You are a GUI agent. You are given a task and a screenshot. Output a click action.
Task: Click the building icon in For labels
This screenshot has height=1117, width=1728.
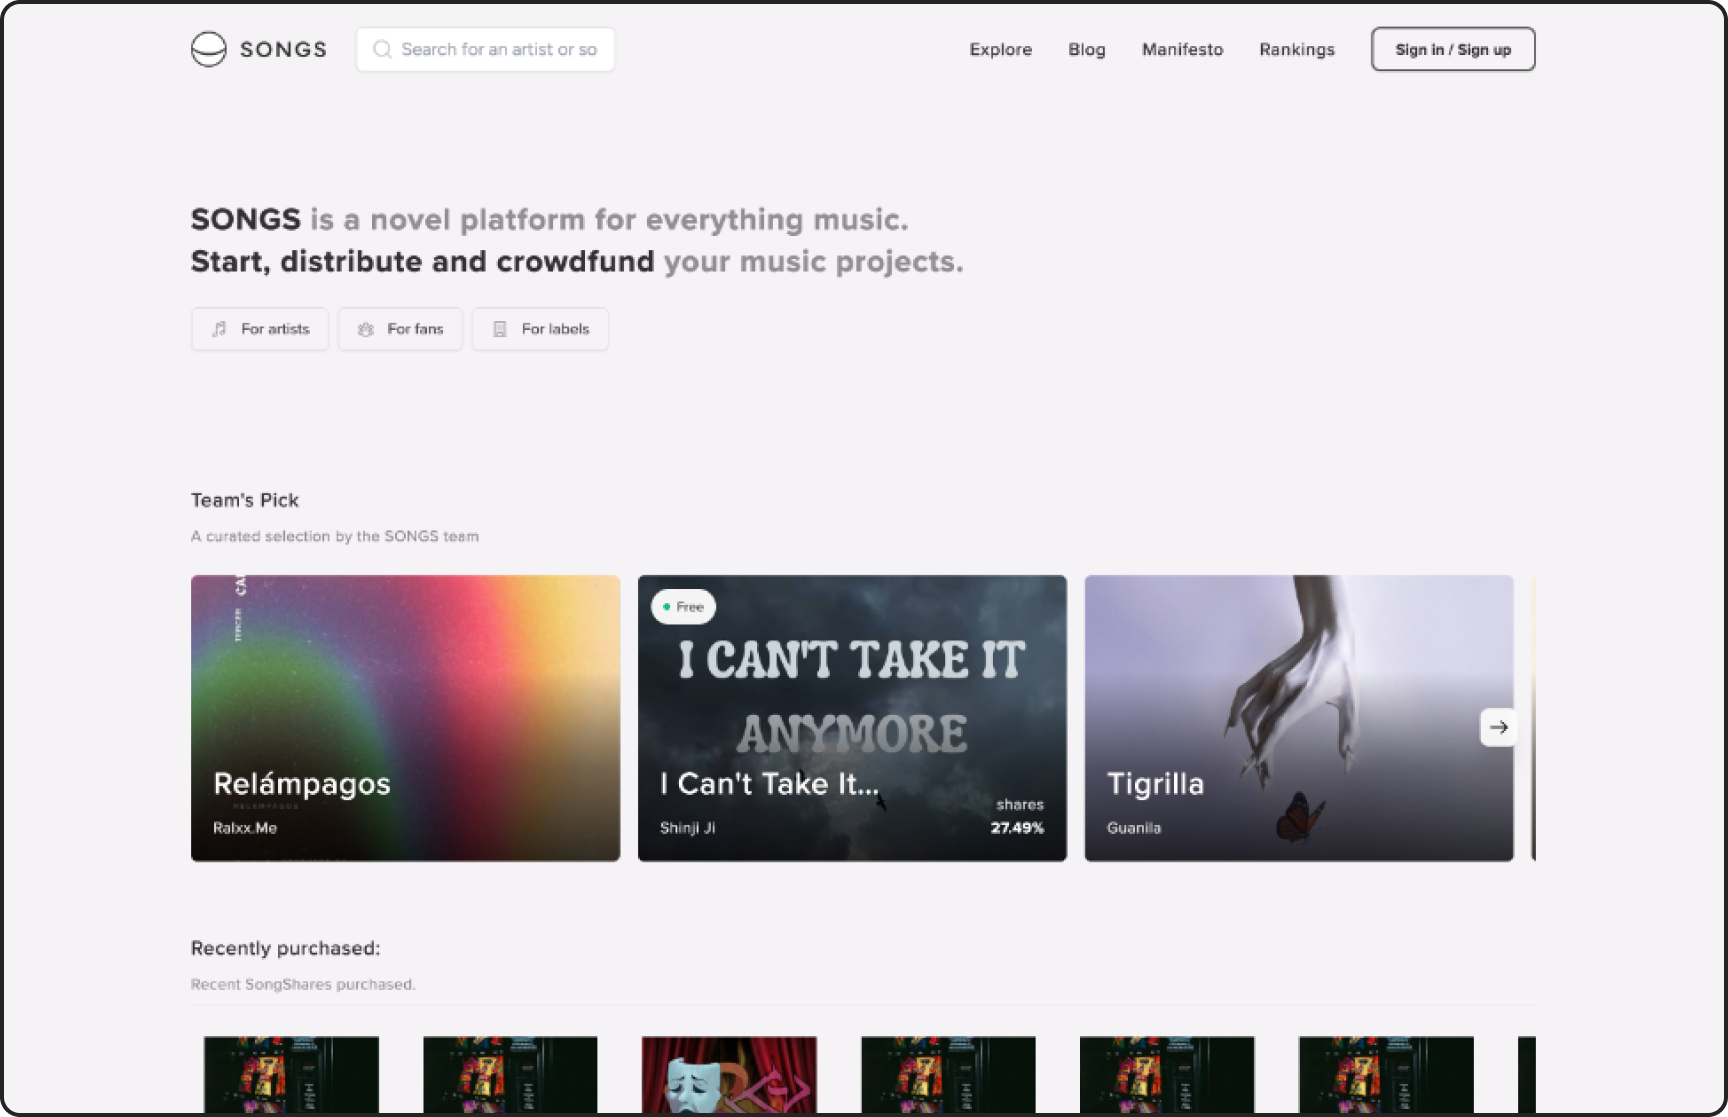(x=500, y=329)
